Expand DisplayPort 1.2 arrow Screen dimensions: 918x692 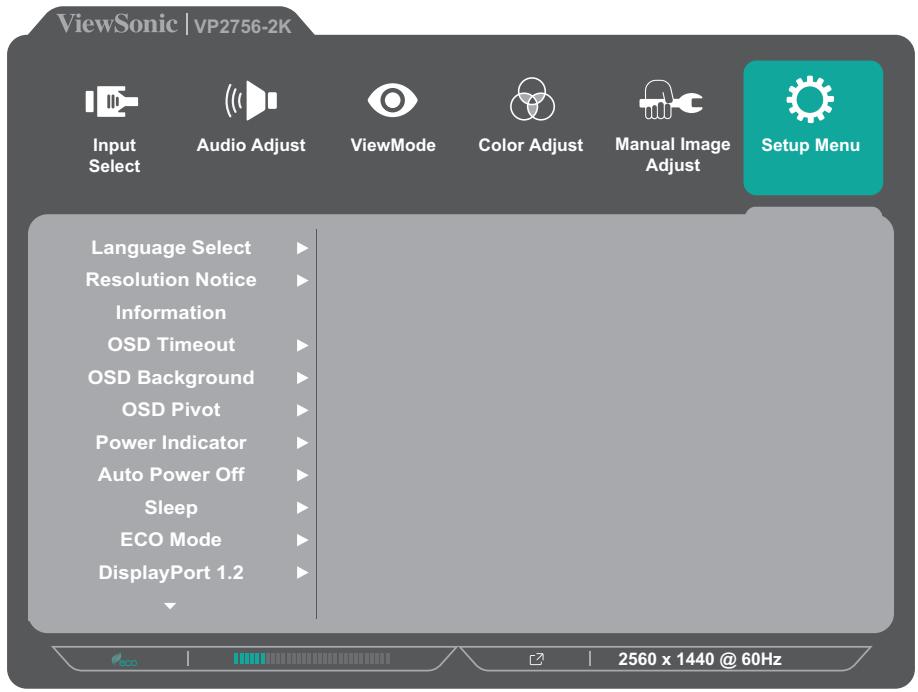[302, 573]
